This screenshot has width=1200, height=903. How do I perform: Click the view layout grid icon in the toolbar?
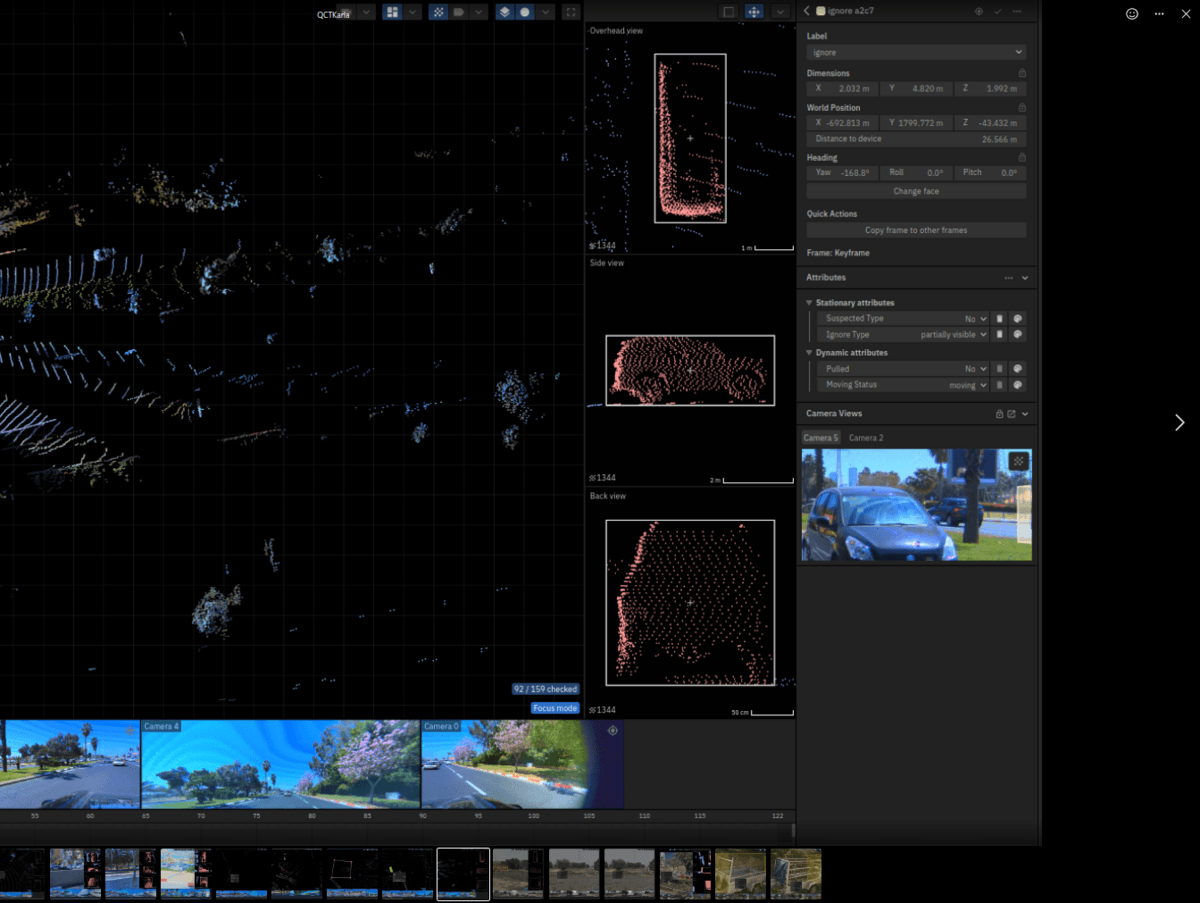(x=392, y=12)
